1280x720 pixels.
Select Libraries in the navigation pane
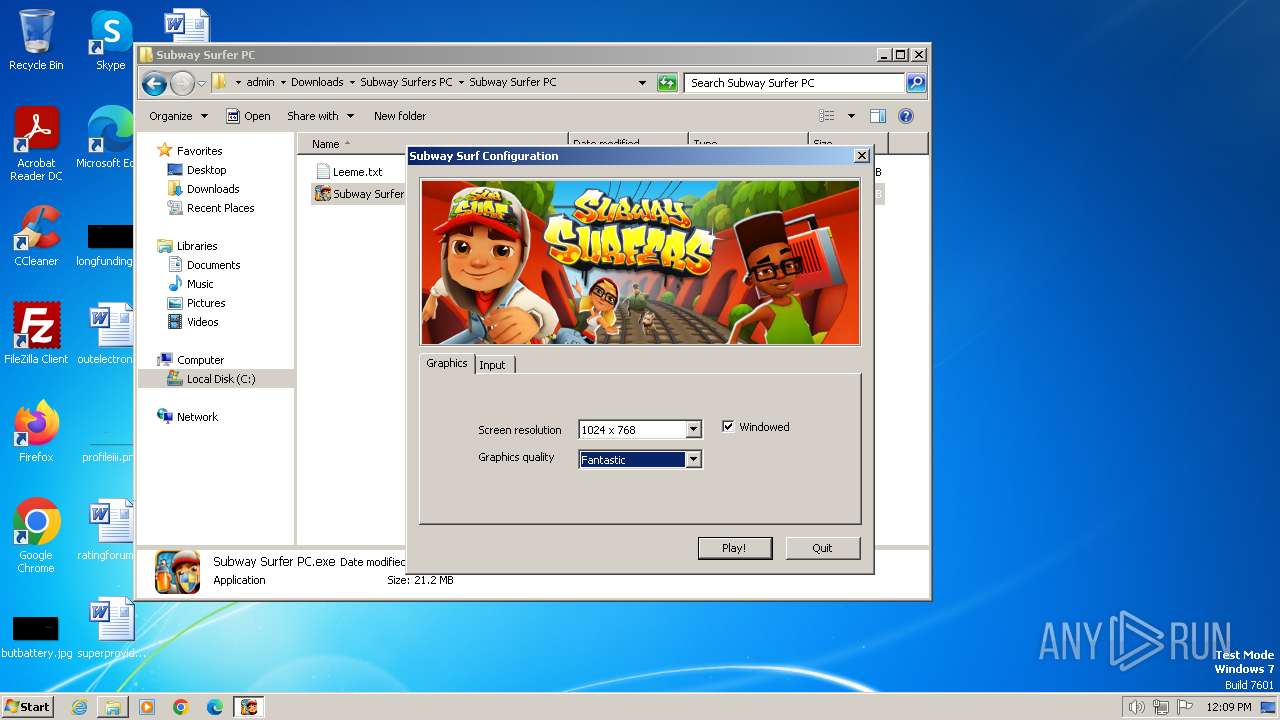[197, 246]
